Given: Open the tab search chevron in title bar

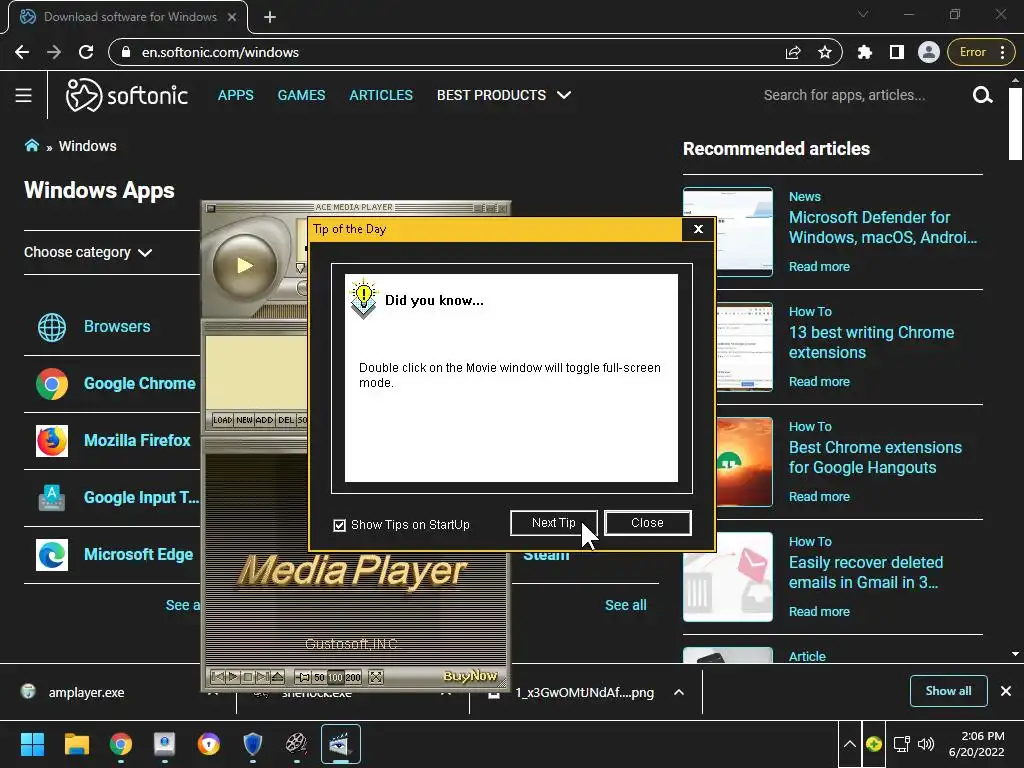Looking at the screenshot, I should (x=863, y=14).
